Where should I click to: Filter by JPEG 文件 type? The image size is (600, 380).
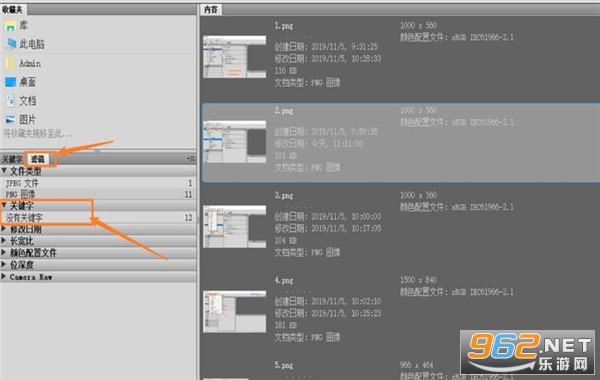pyautogui.click(x=98, y=183)
